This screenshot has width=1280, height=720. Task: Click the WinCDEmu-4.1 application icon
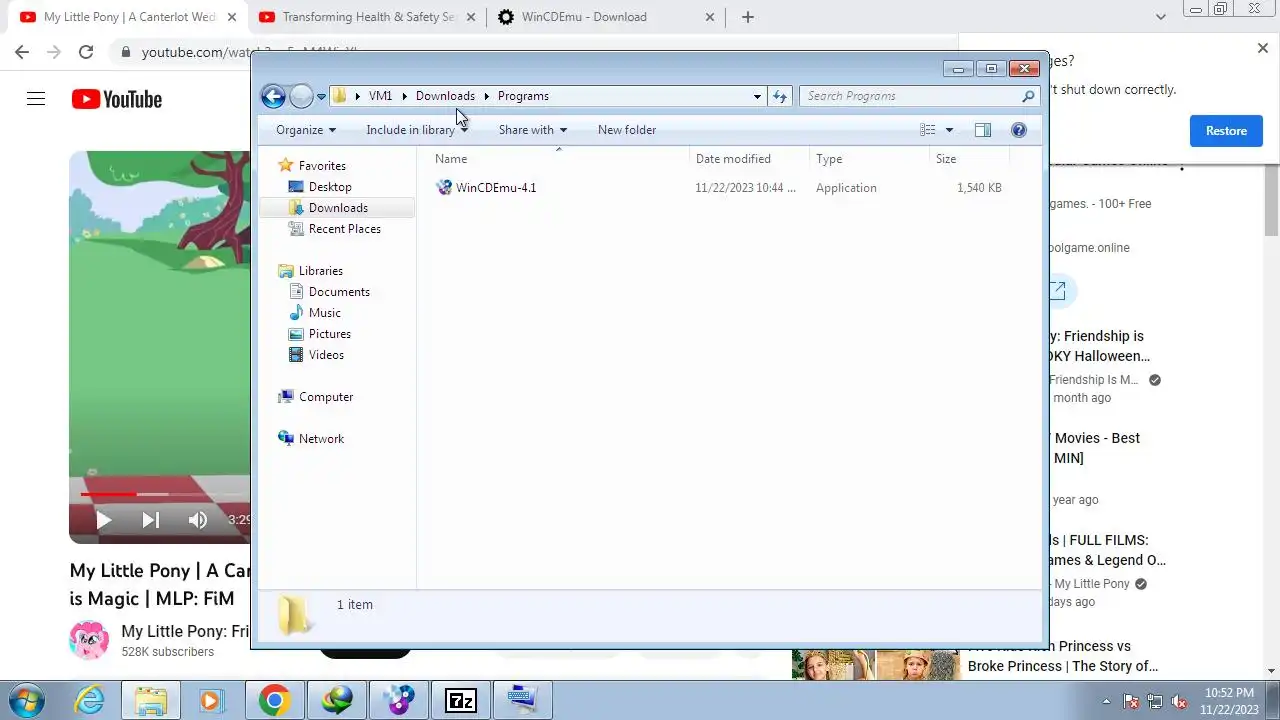pos(444,188)
